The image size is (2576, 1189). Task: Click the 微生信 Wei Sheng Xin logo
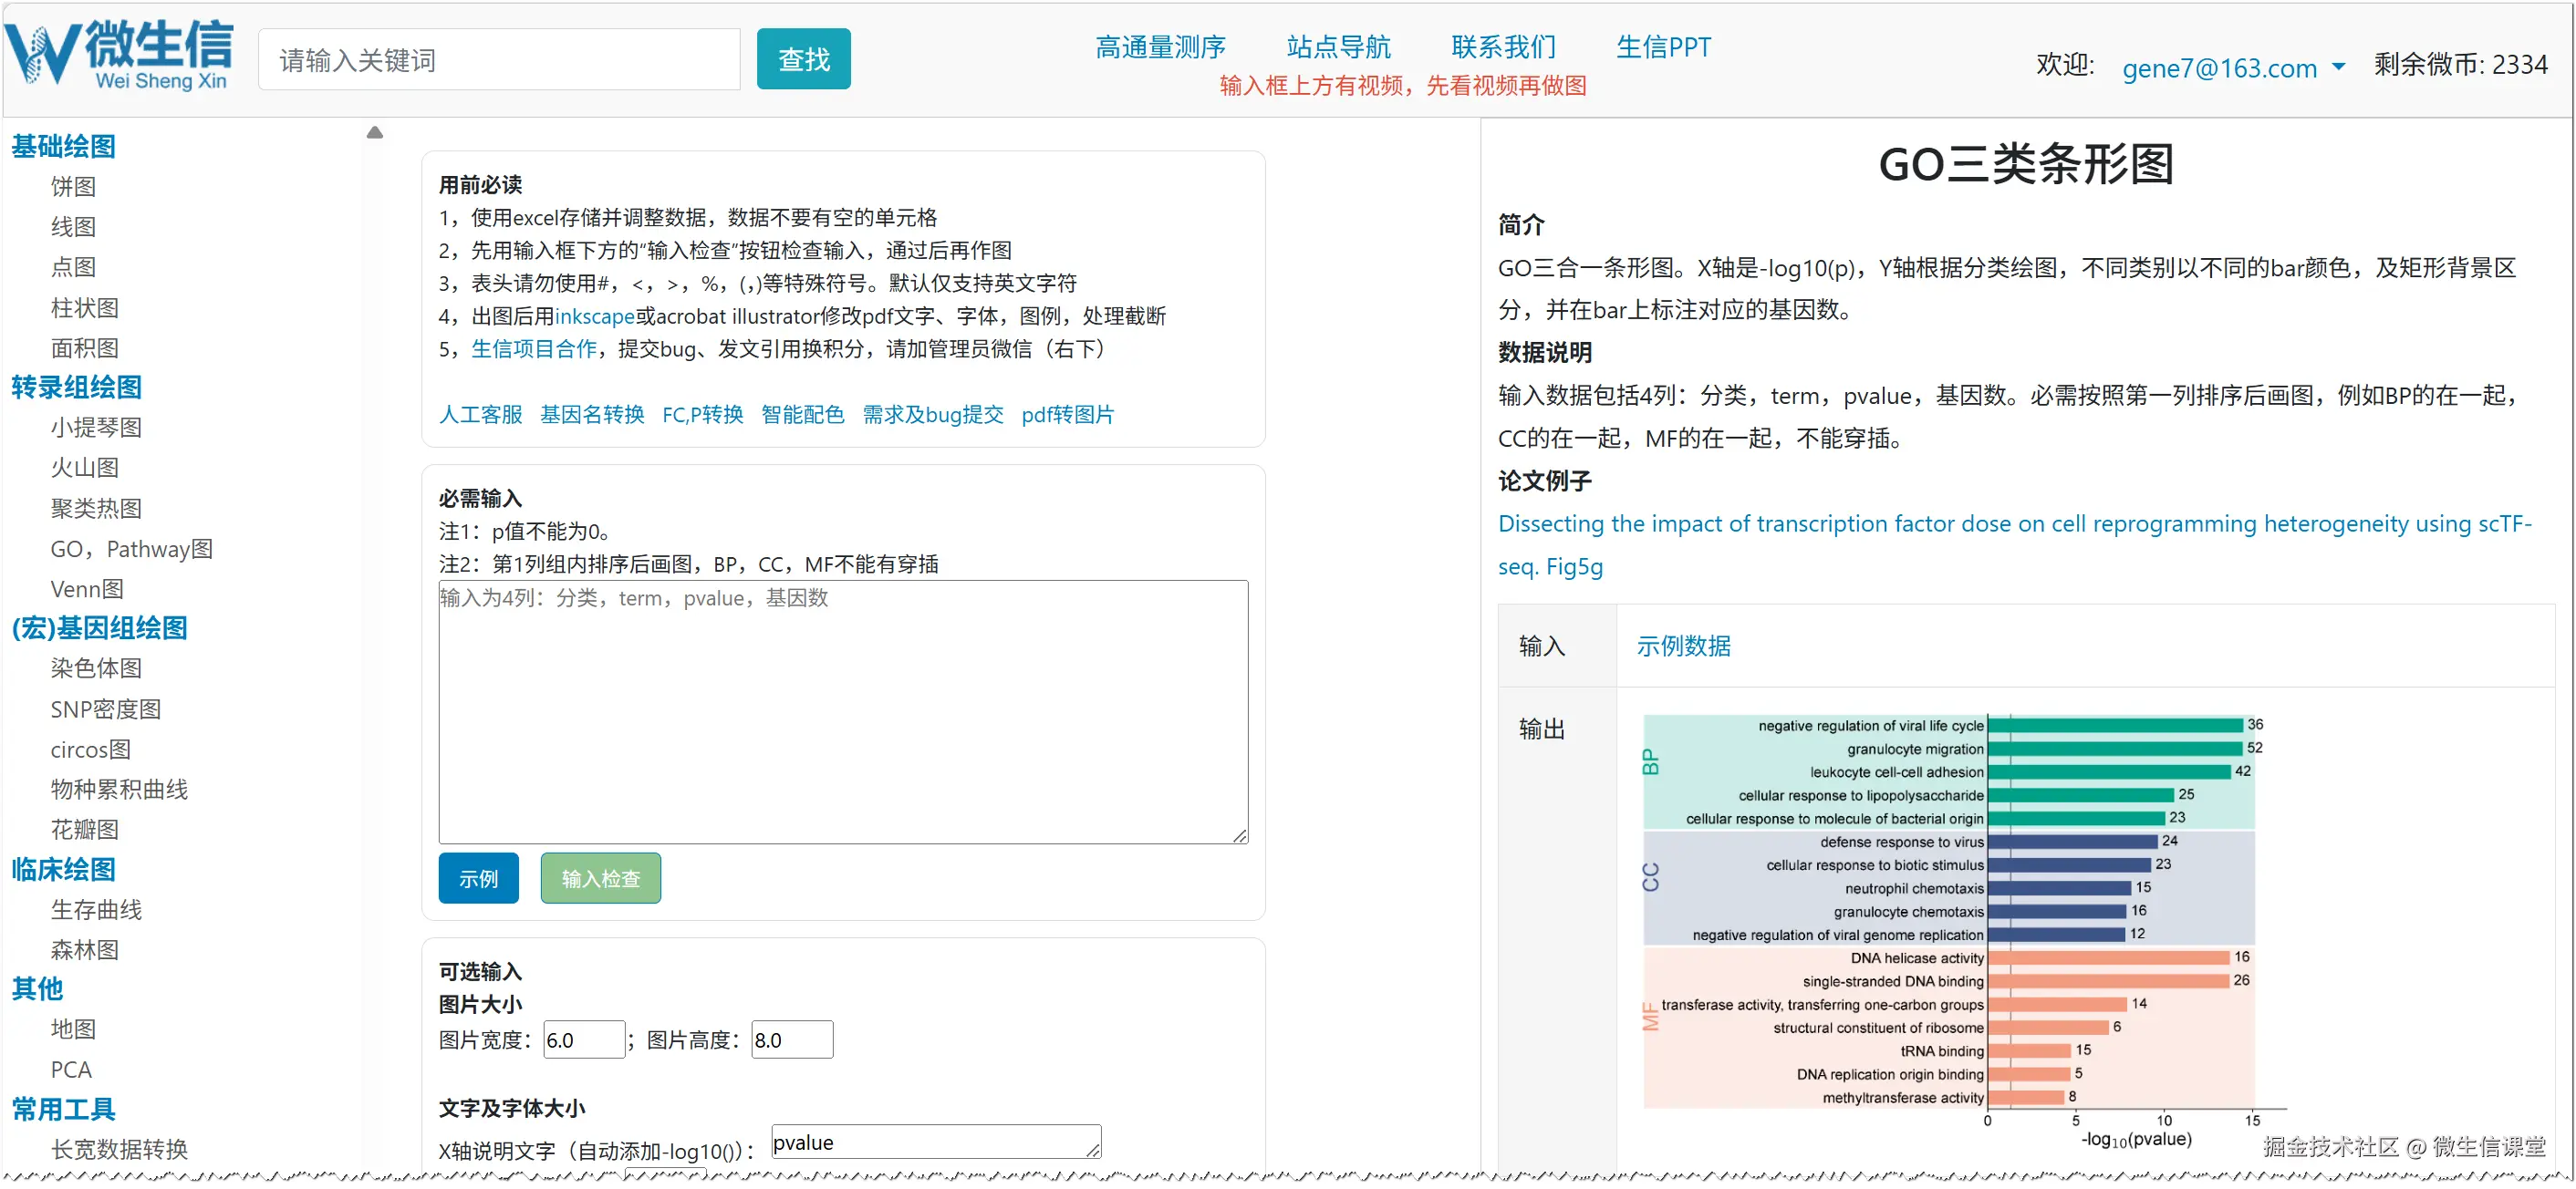click(120, 55)
